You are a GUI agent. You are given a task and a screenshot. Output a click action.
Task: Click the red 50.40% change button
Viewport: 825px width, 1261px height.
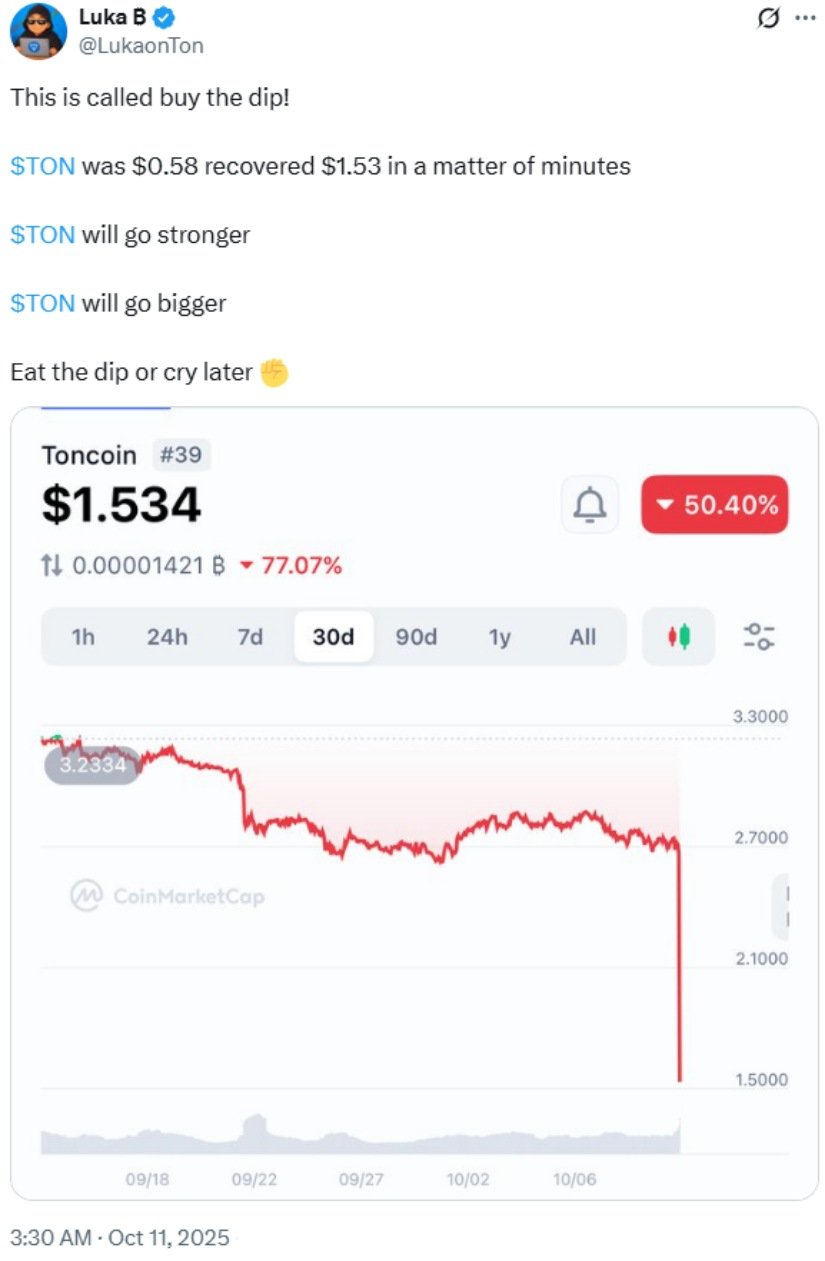point(714,505)
